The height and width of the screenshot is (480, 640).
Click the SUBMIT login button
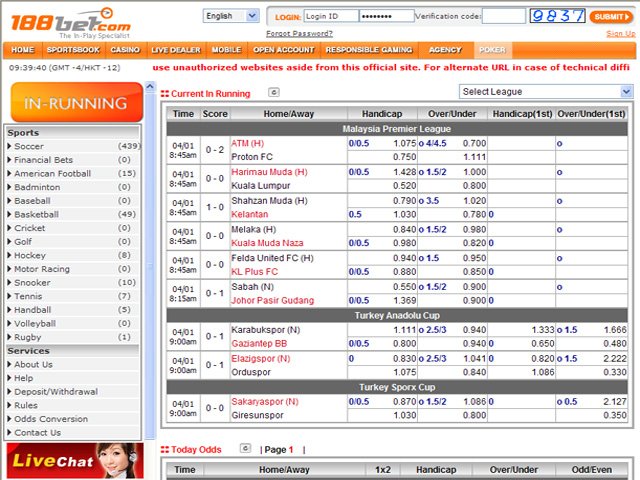[611, 16]
